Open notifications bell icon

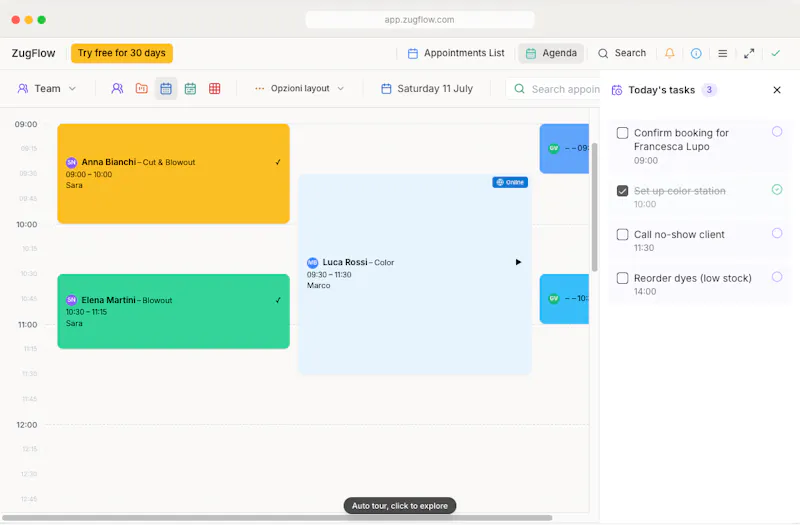pos(669,53)
